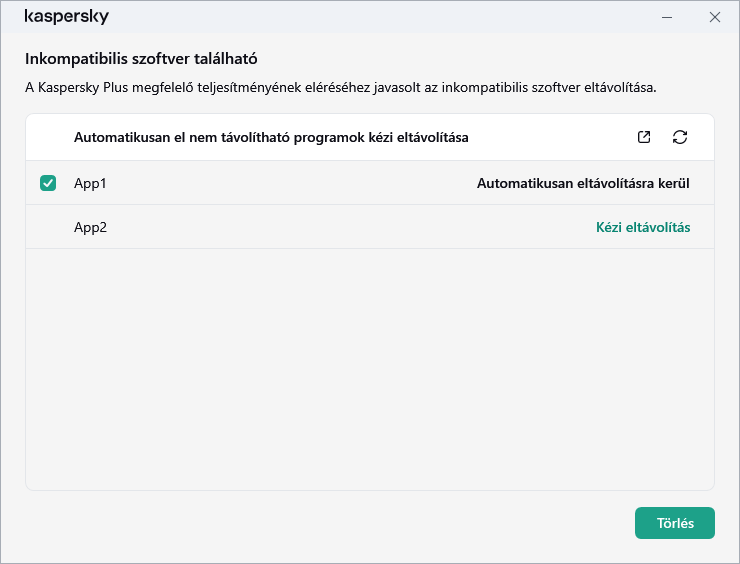The width and height of the screenshot is (740, 564).
Task: Close the Kaspersky dialog window
Action: 715,17
